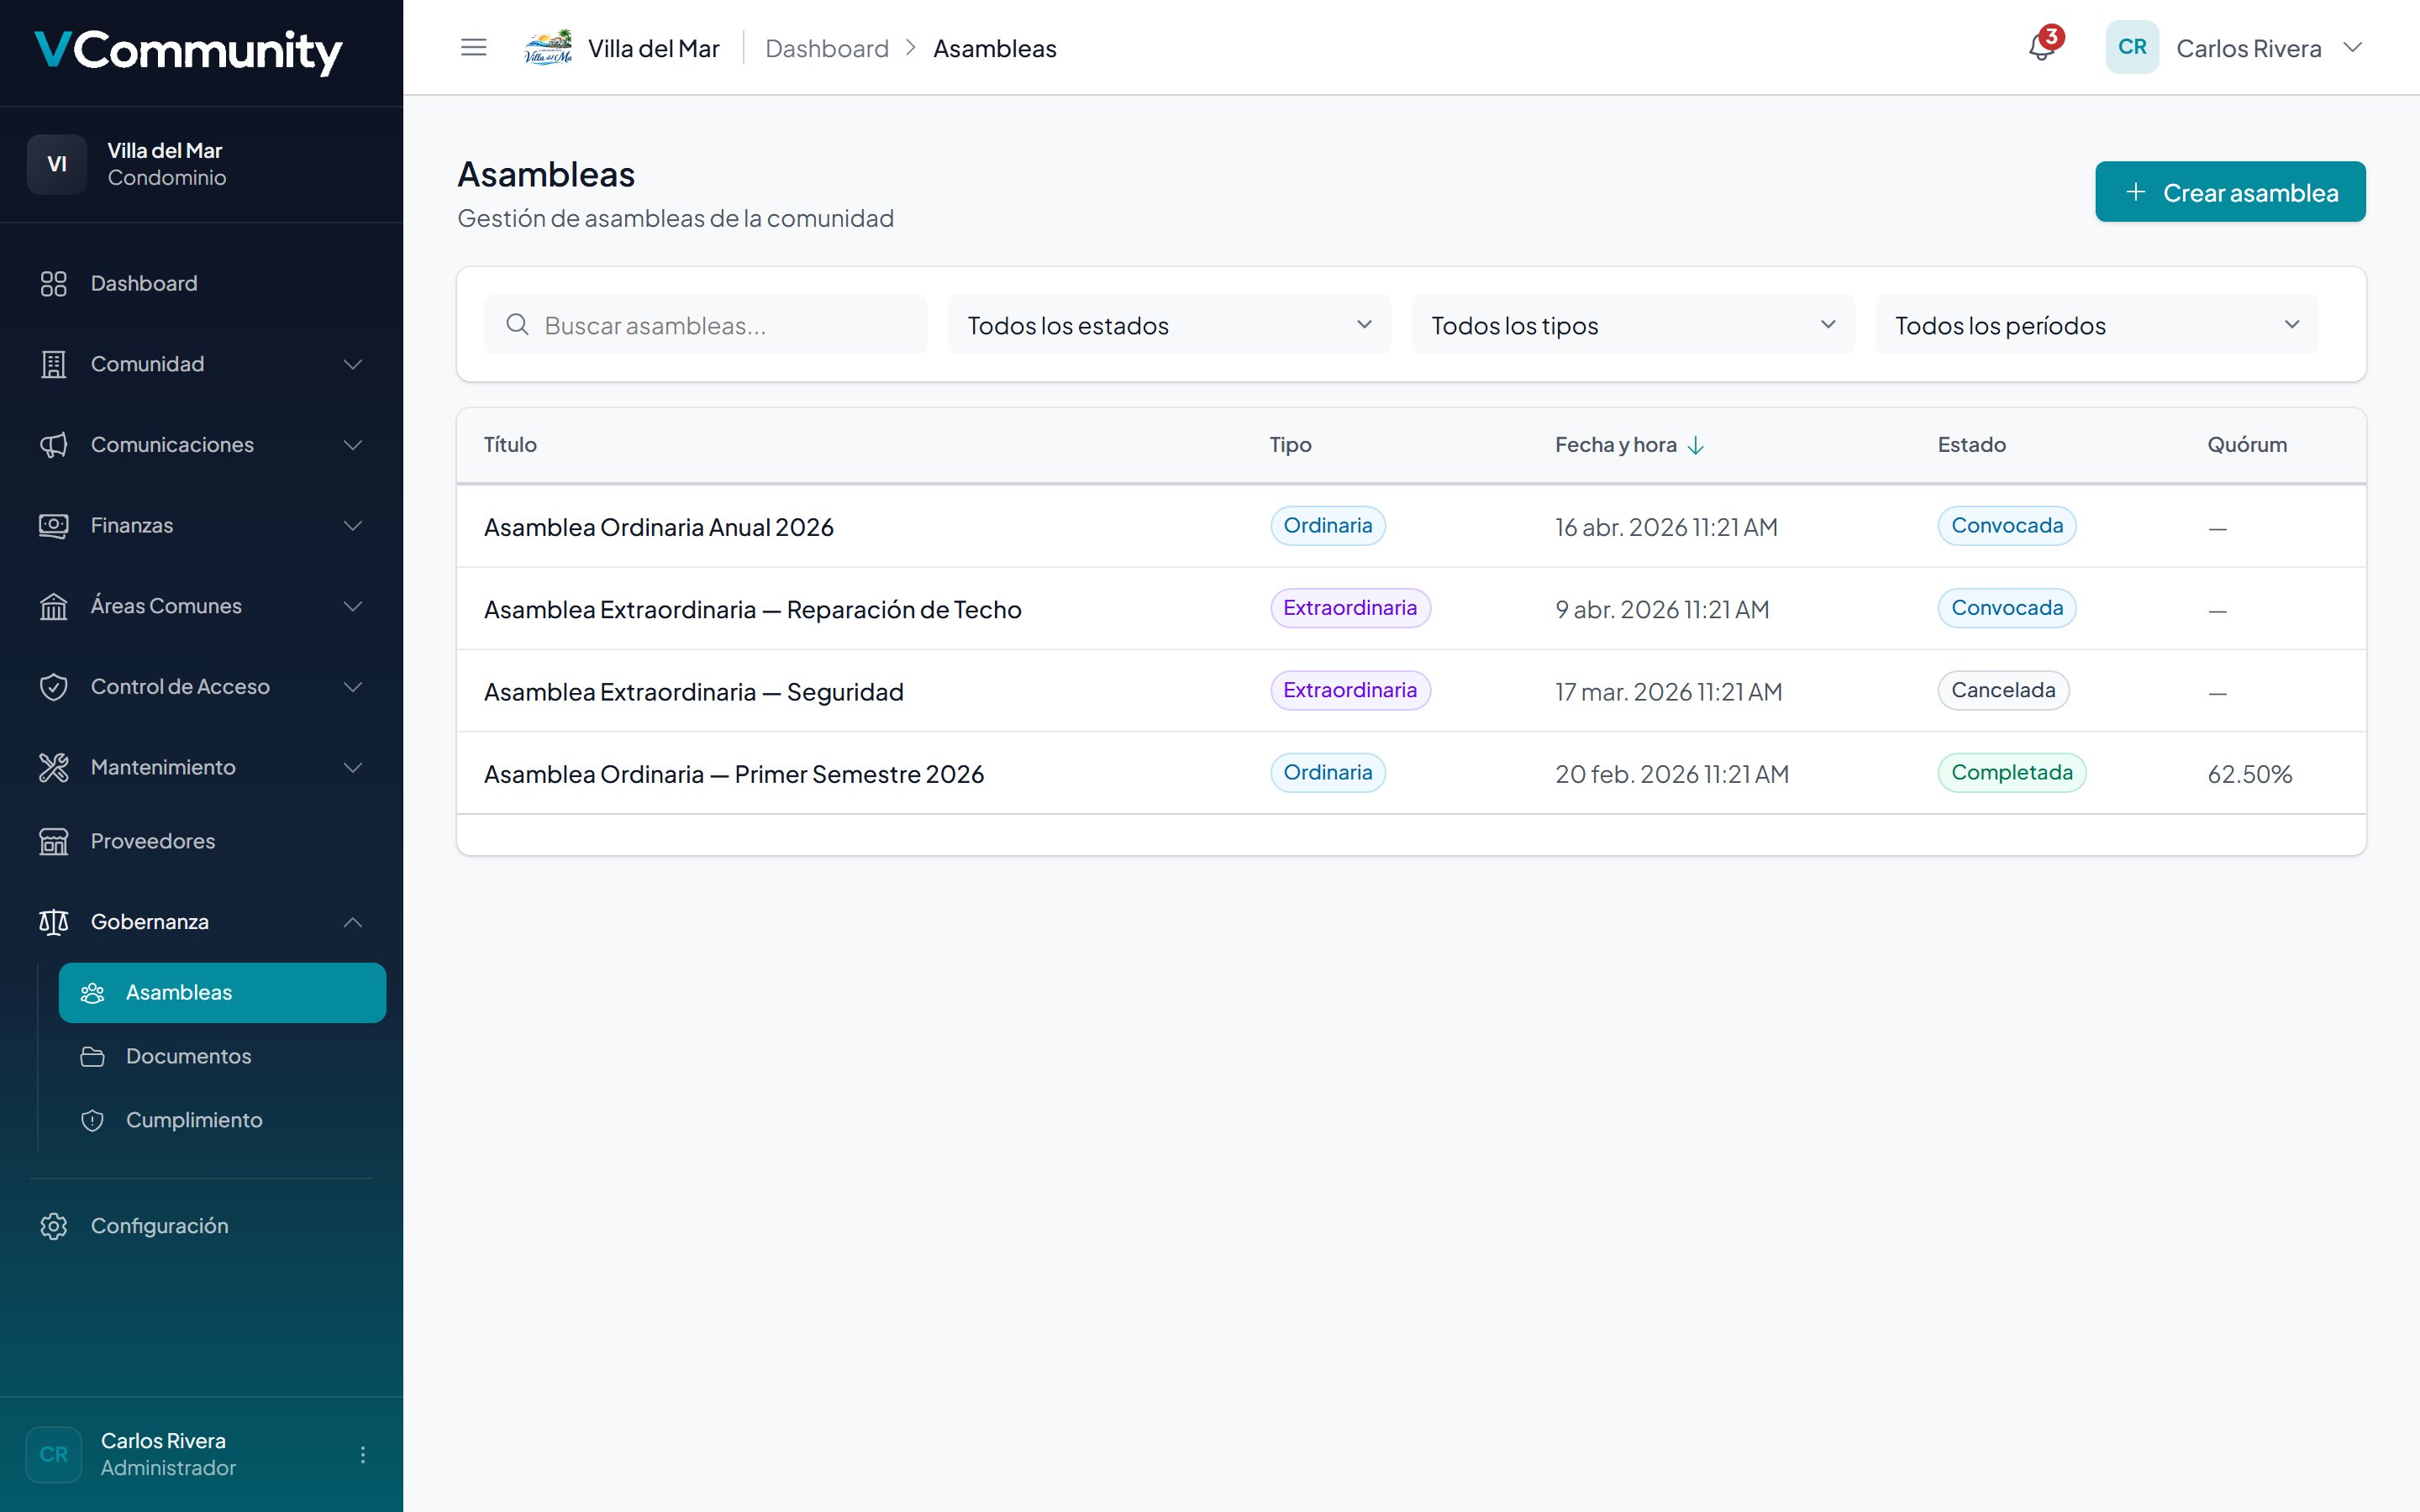Click the 17 mar. 2026 11:21 AM date
This screenshot has width=2420, height=1512.
tap(1668, 692)
